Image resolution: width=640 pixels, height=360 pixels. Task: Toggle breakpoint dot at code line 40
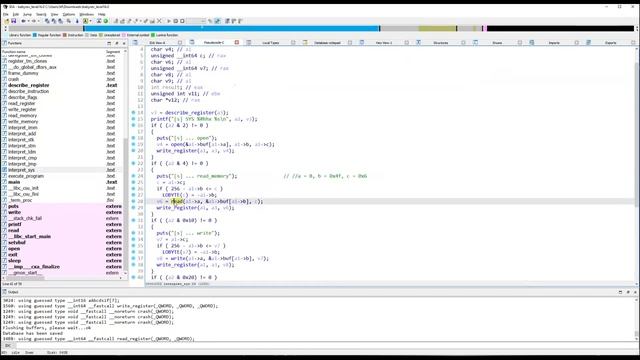click(133, 277)
